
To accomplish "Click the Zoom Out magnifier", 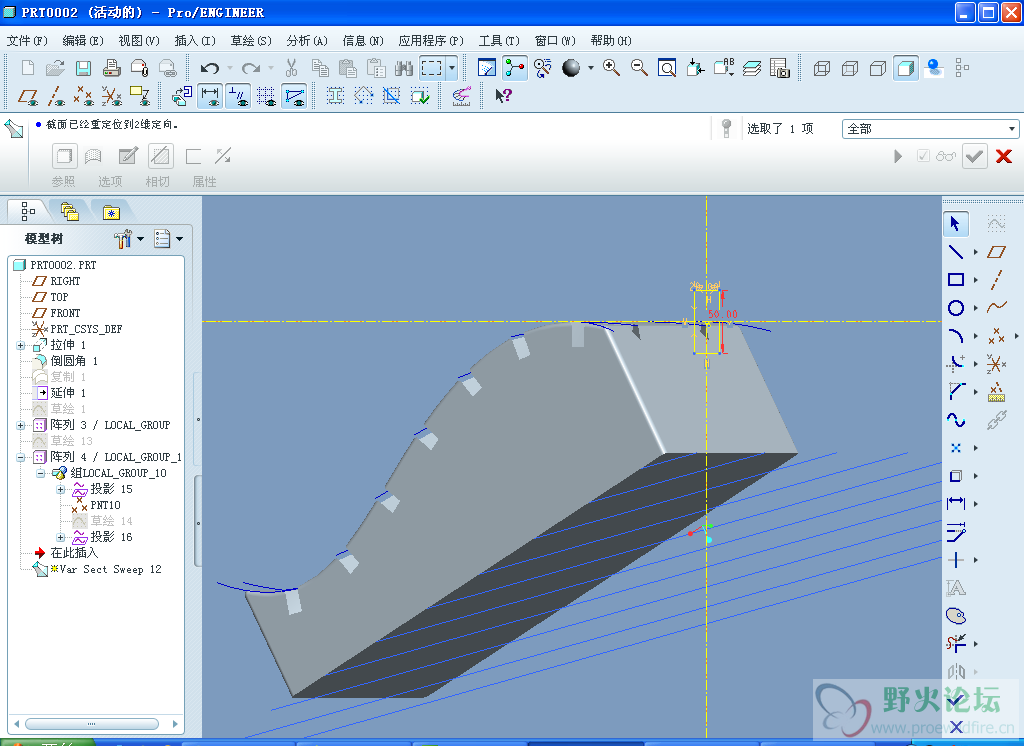I will tap(639, 68).
